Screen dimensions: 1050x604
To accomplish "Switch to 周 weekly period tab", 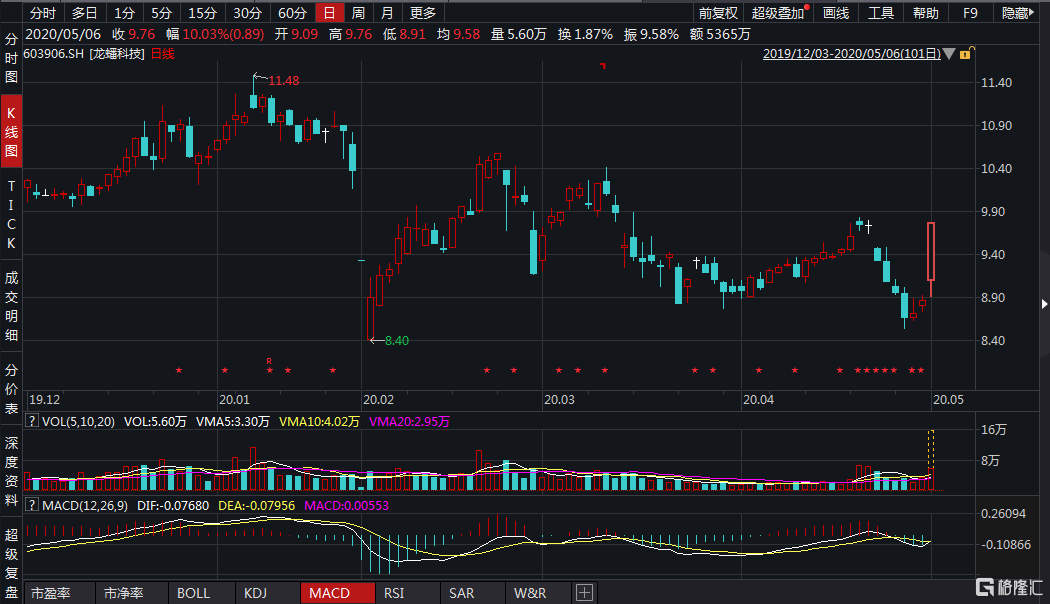I will click(358, 13).
